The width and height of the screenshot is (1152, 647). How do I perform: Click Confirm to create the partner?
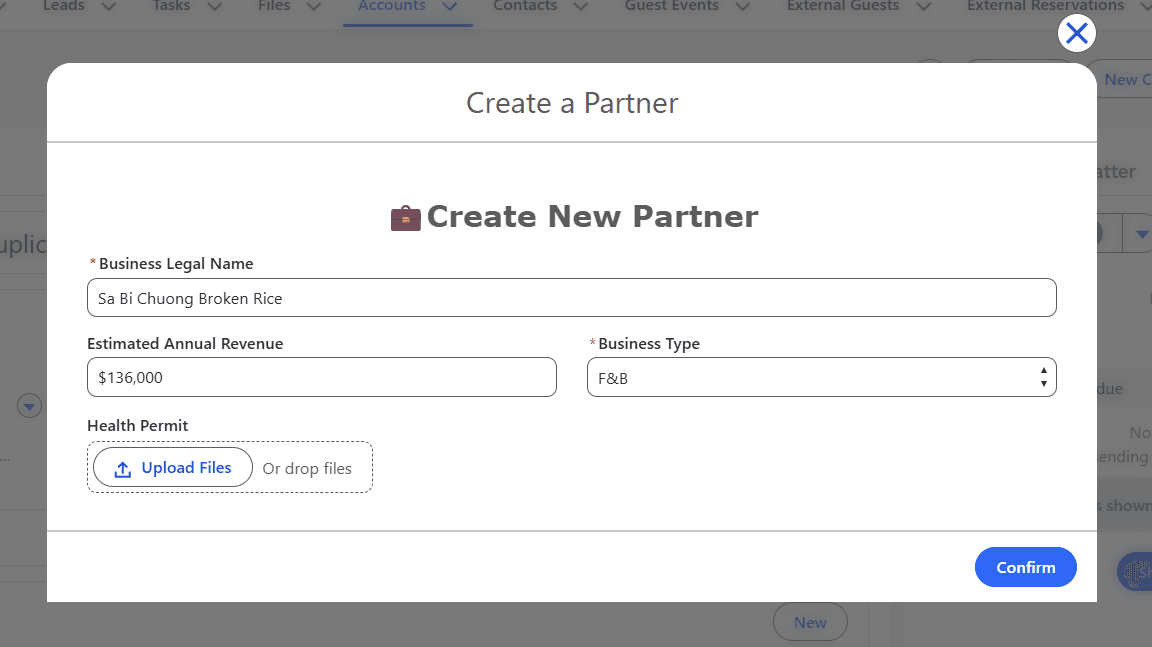[x=1026, y=567]
